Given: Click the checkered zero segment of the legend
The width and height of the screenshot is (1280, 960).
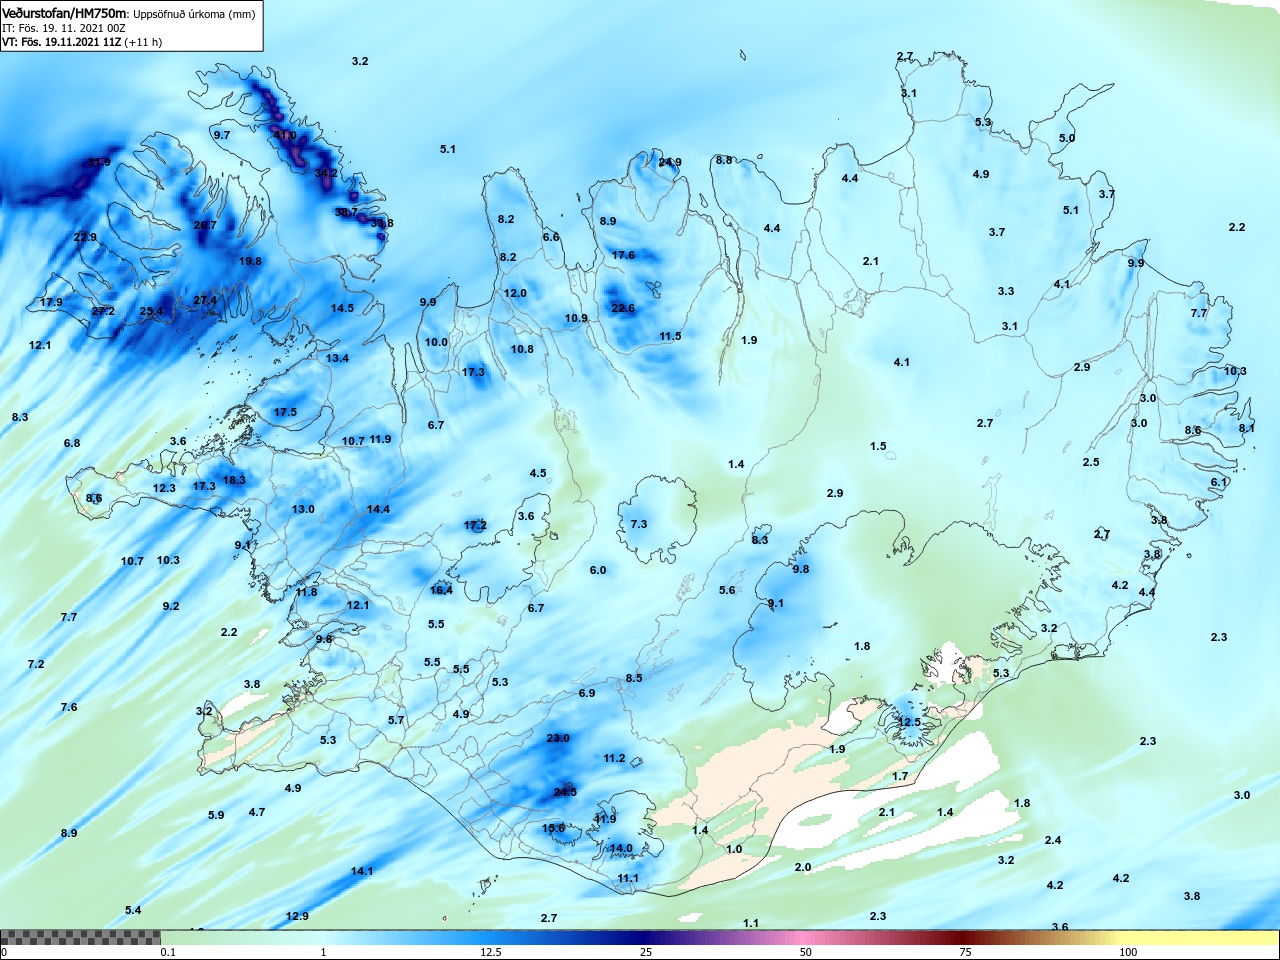Looking at the screenshot, I should 80,938.
